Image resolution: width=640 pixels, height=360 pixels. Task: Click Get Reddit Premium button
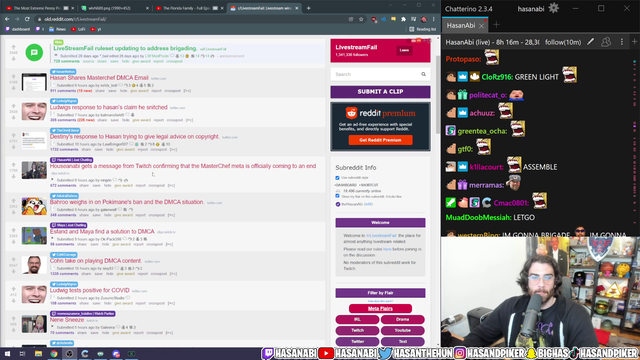pyautogui.click(x=380, y=140)
